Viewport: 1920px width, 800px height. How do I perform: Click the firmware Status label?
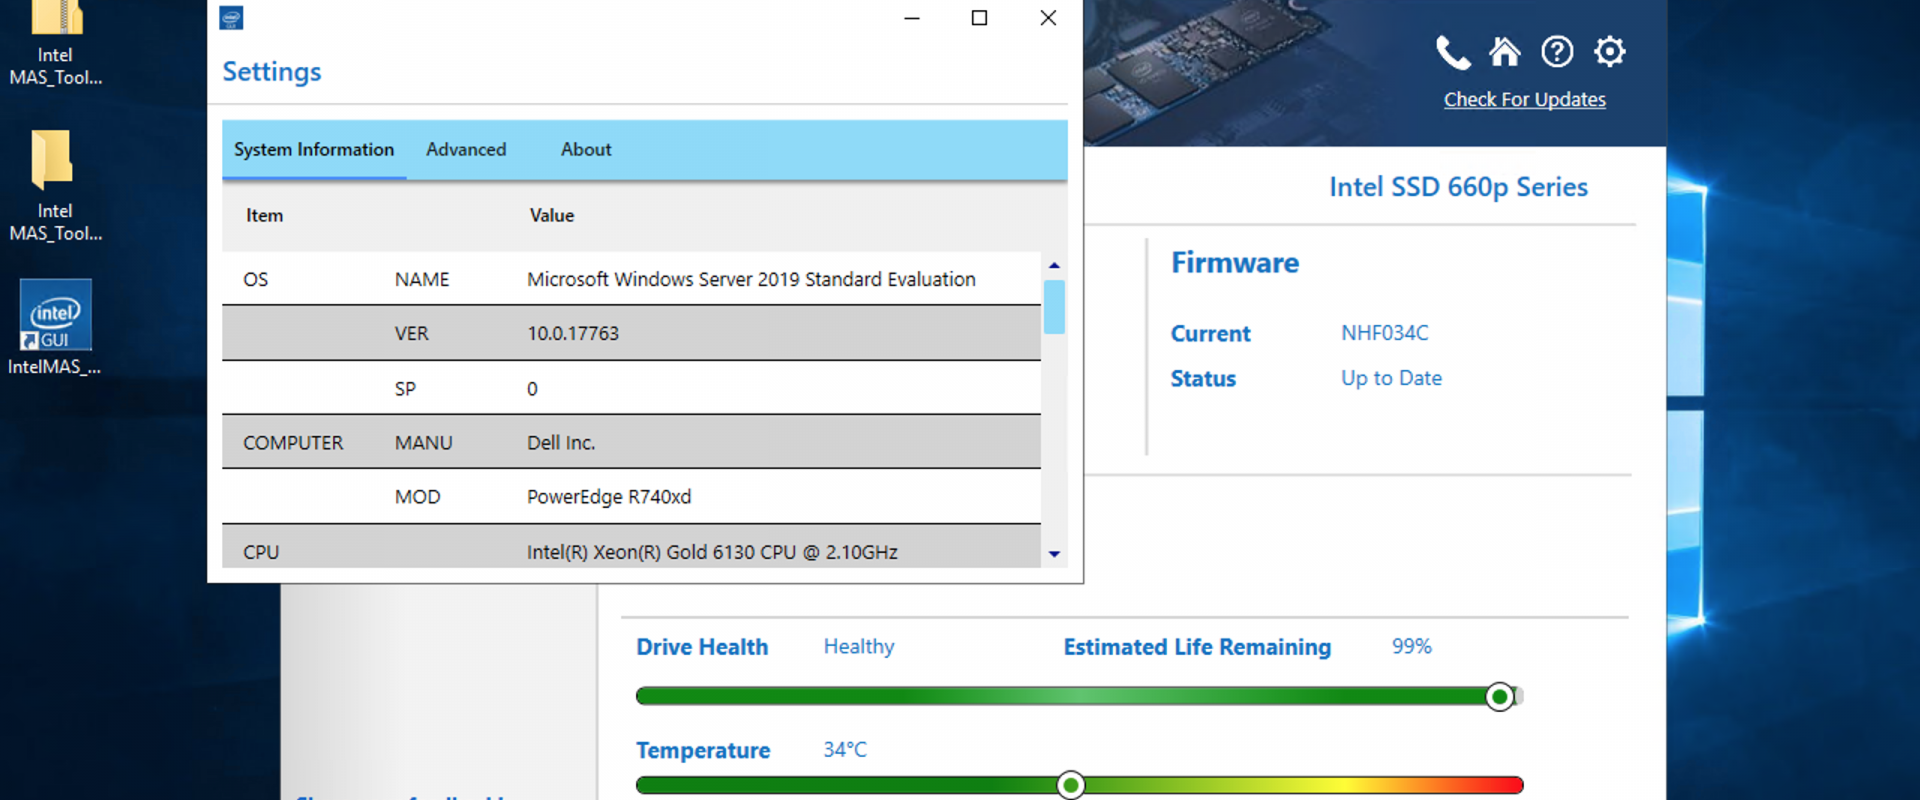[1203, 379]
